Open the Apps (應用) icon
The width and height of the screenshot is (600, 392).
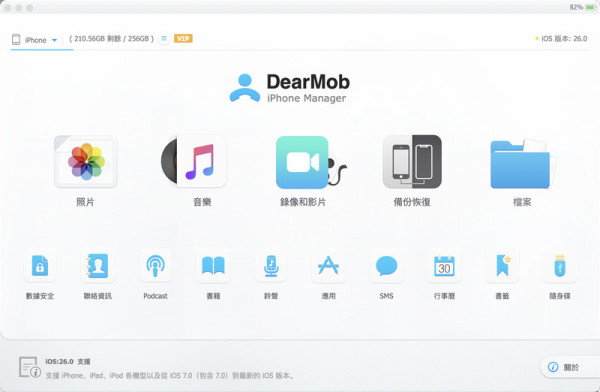pyautogui.click(x=329, y=265)
